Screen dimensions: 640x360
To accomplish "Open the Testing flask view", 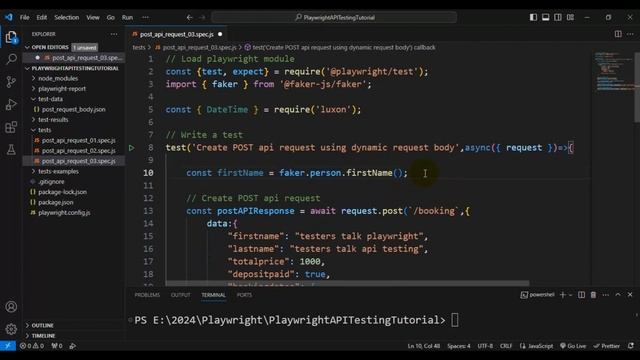I will click(11, 149).
